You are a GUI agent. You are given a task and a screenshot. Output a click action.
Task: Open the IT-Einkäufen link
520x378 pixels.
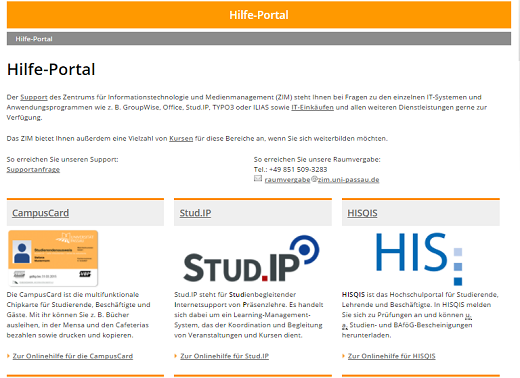312,107
